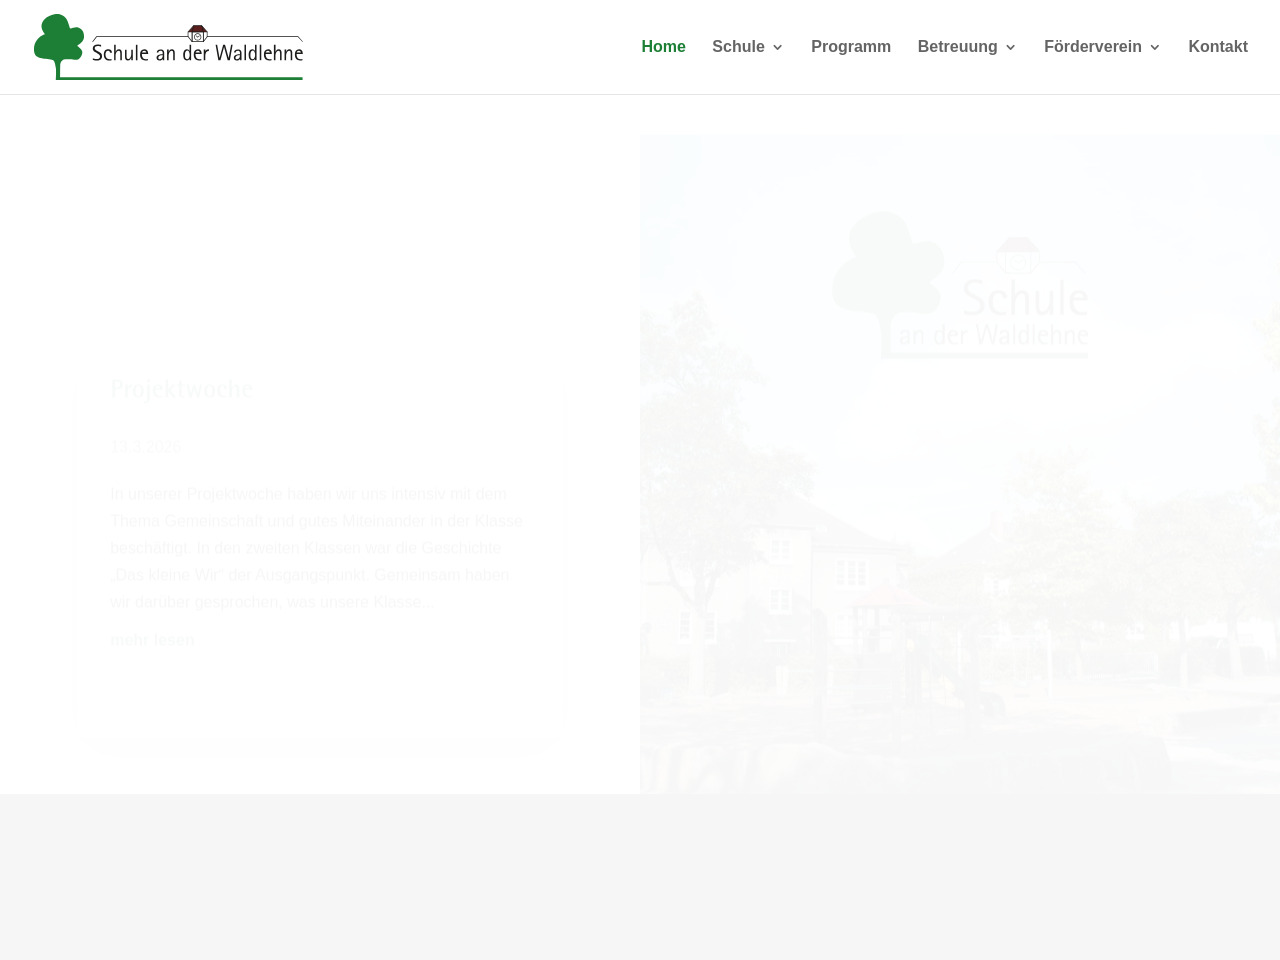Image resolution: width=1280 pixels, height=960 pixels.
Task: Expand the Schule submenu chevron
Action: point(778,47)
